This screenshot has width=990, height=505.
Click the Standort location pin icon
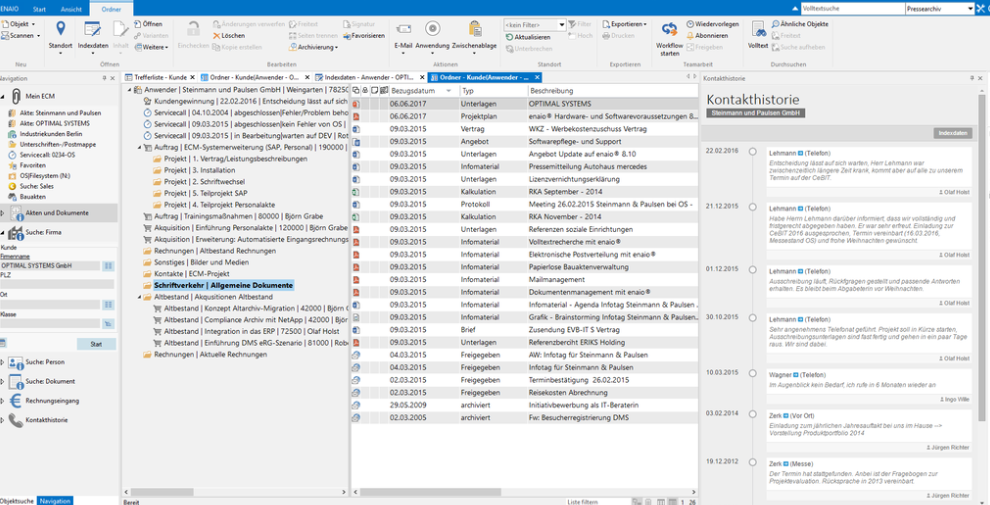60,28
